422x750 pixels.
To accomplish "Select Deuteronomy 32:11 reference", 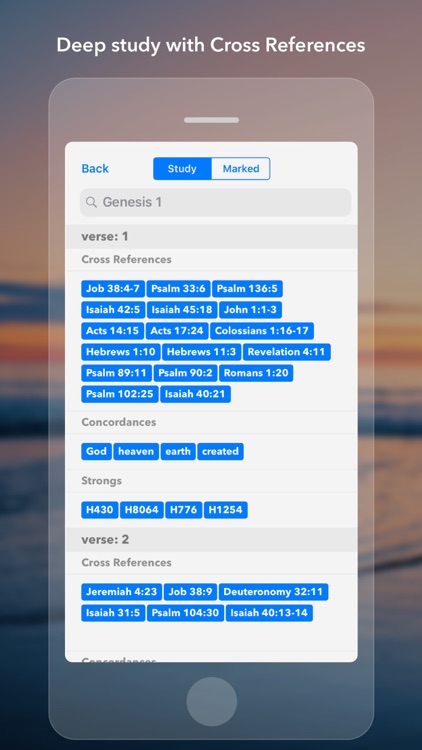I will [x=273, y=592].
